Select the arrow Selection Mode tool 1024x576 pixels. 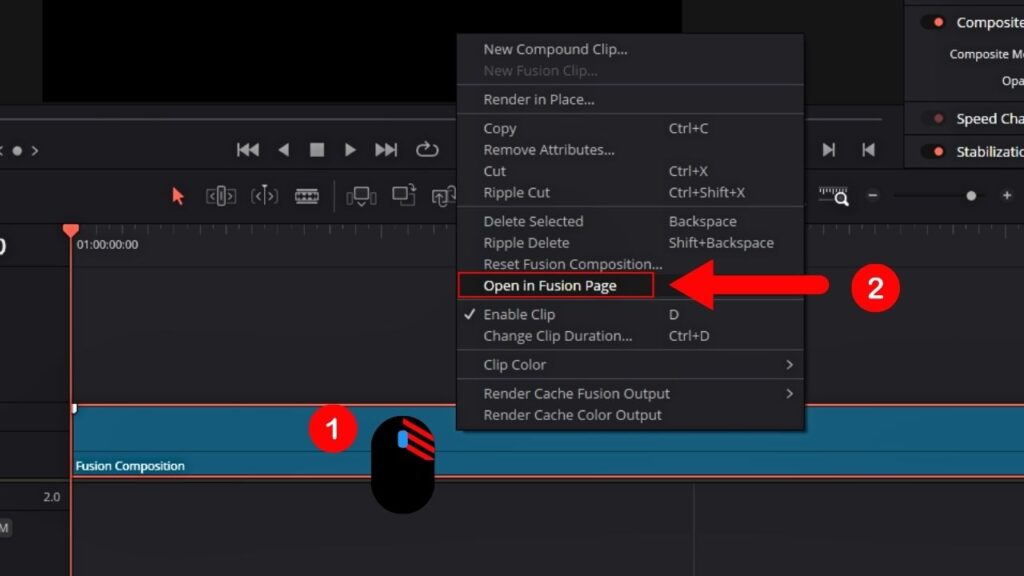pyautogui.click(x=178, y=196)
